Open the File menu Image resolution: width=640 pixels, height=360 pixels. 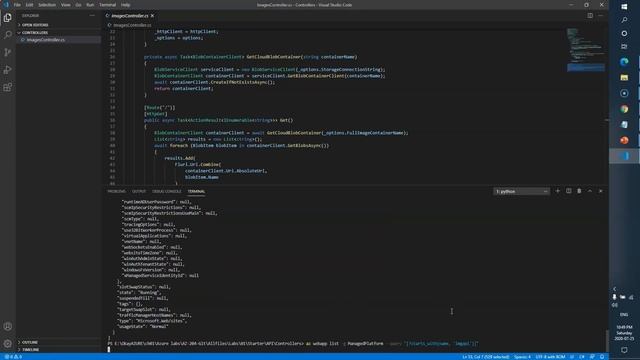[x=17, y=5]
